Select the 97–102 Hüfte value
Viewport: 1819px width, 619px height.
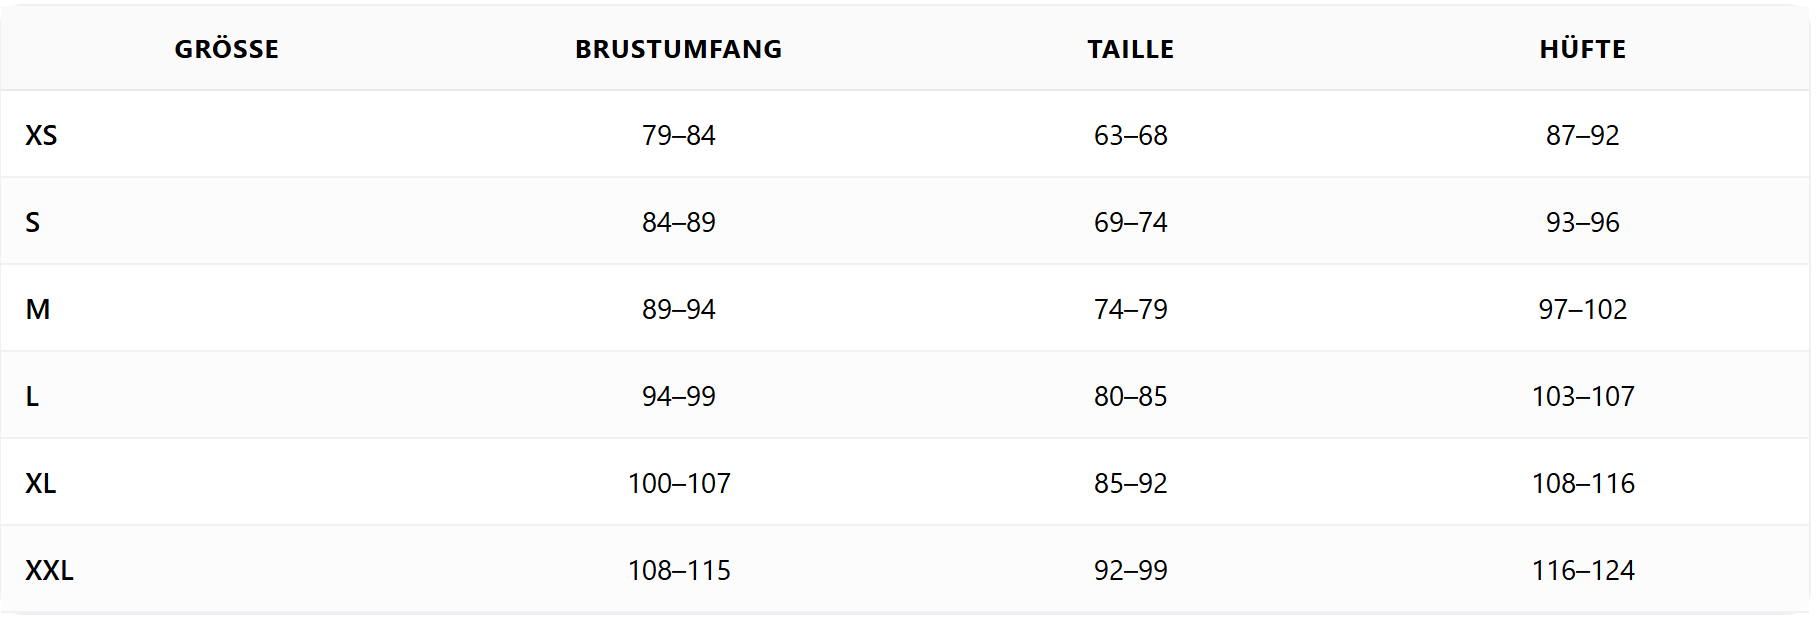tap(1582, 309)
